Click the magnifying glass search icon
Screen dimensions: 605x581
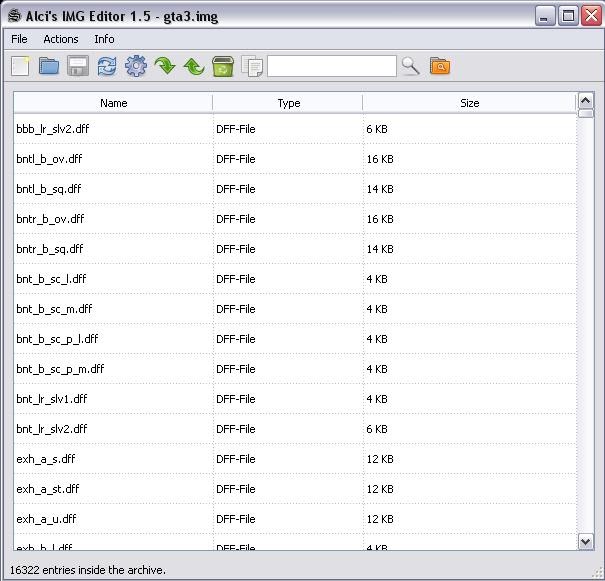[410, 66]
